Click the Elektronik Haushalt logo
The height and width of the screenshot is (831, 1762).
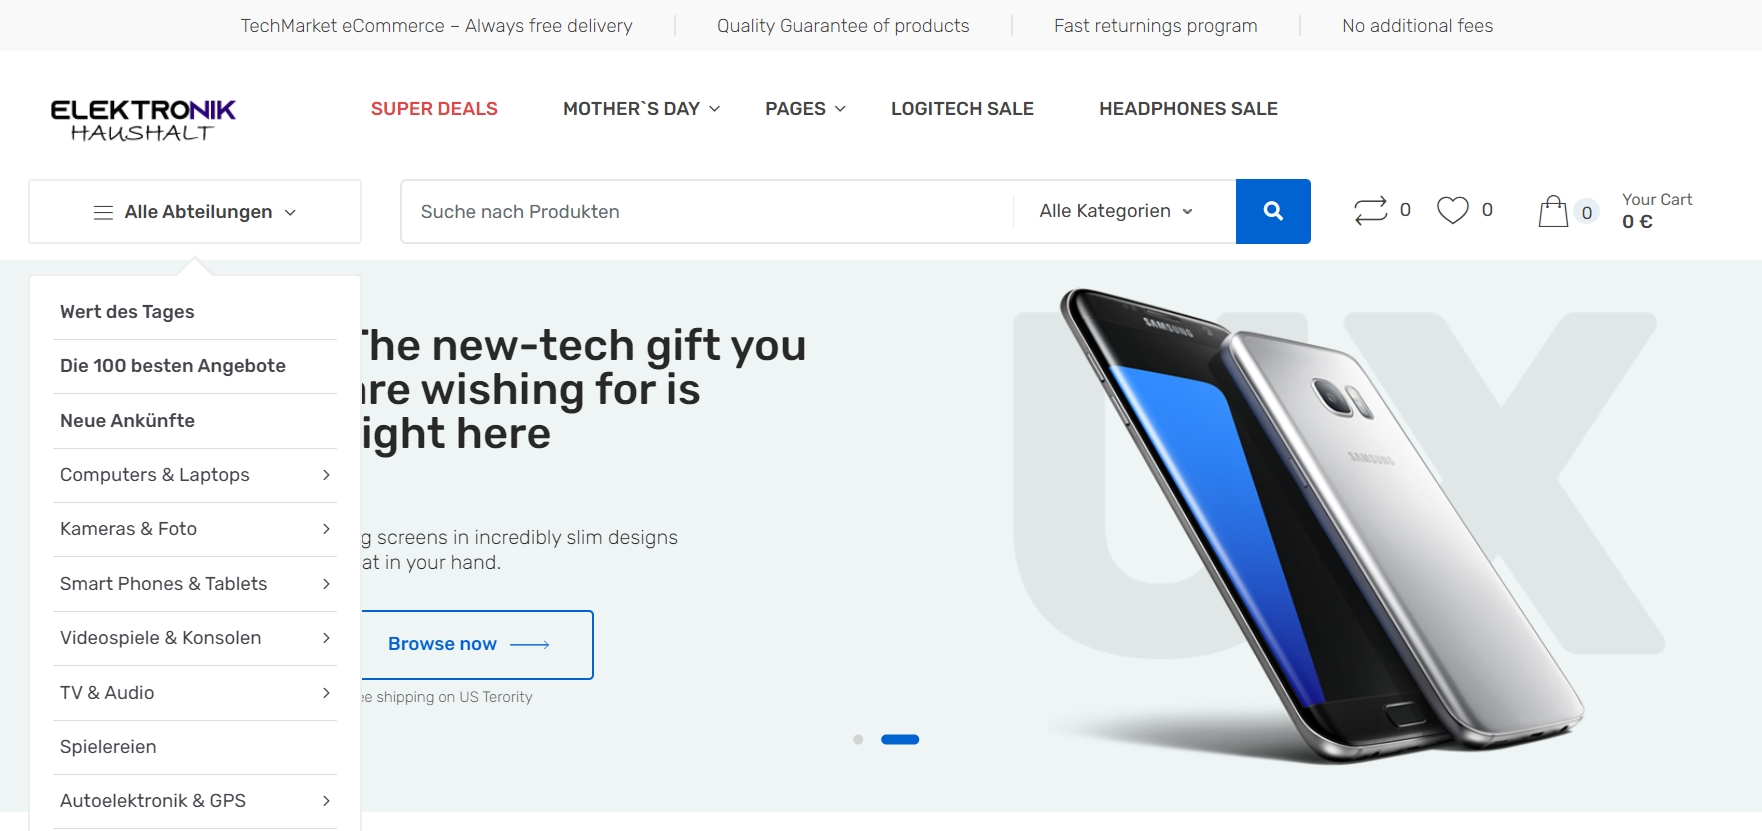[143, 120]
